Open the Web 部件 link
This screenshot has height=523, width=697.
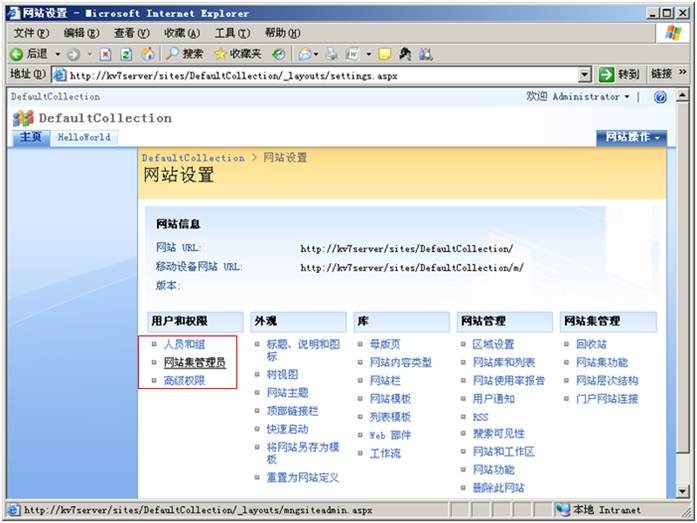click(390, 435)
